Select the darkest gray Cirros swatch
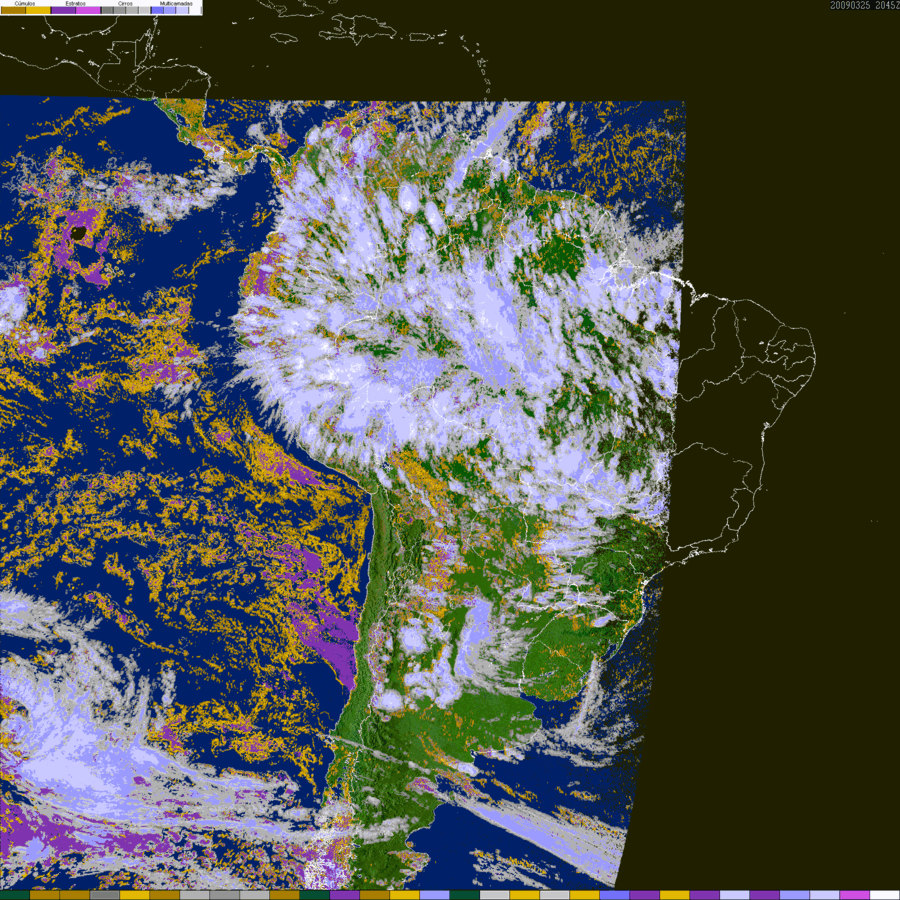The image size is (900, 900). tap(107, 10)
